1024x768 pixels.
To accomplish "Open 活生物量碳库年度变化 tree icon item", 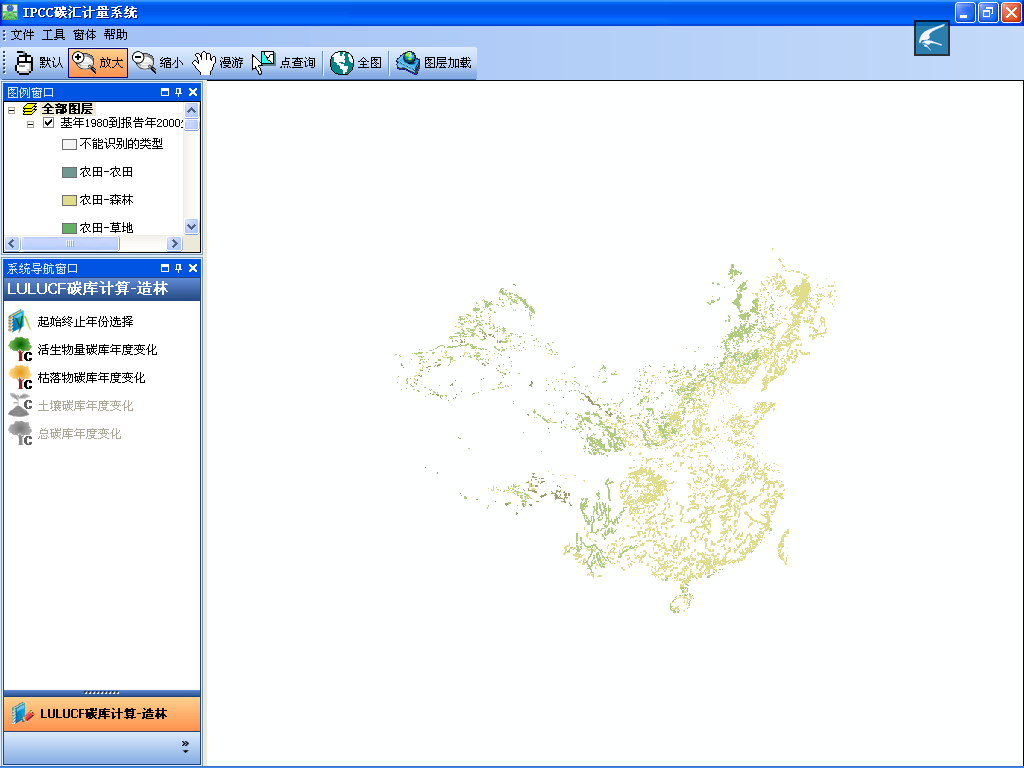I will point(97,350).
